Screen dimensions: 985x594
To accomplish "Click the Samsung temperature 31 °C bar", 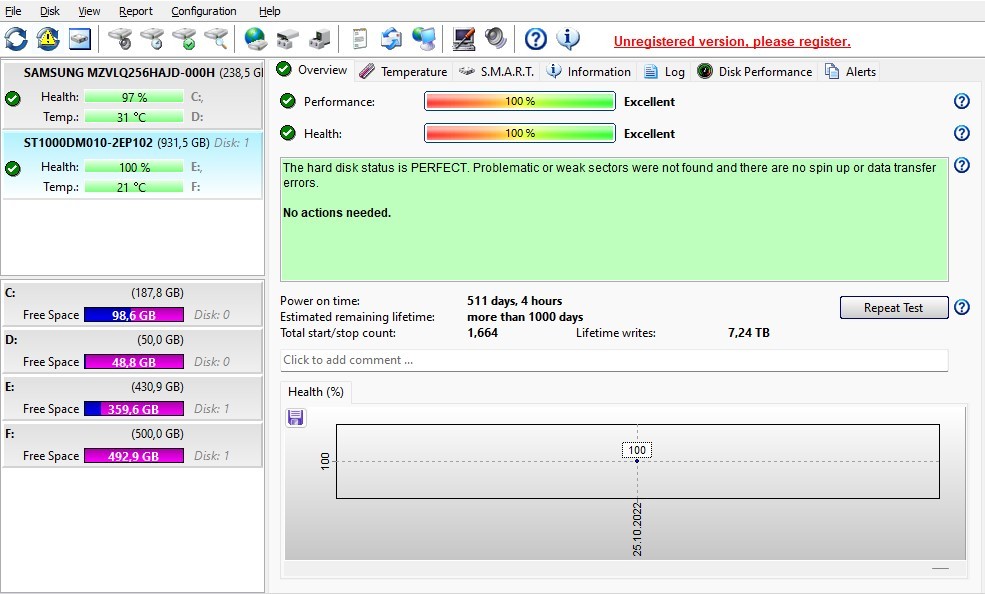I will click(134, 117).
